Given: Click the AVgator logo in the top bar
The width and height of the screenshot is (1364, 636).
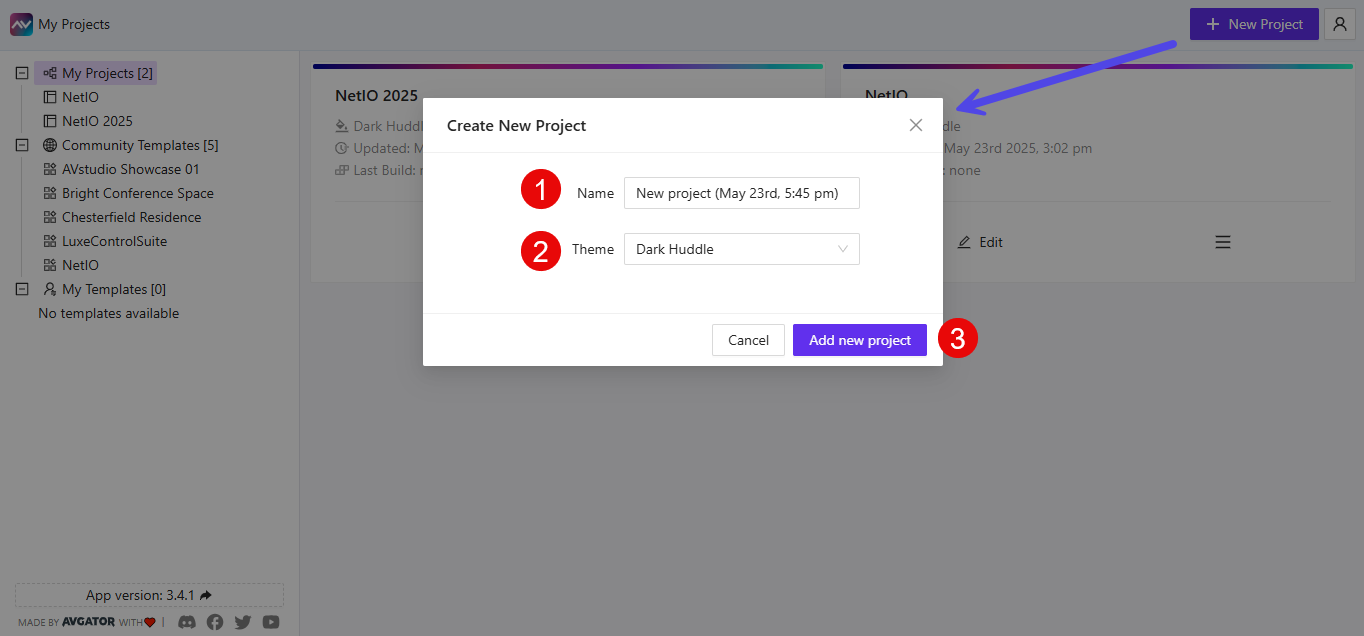Looking at the screenshot, I should [20, 23].
